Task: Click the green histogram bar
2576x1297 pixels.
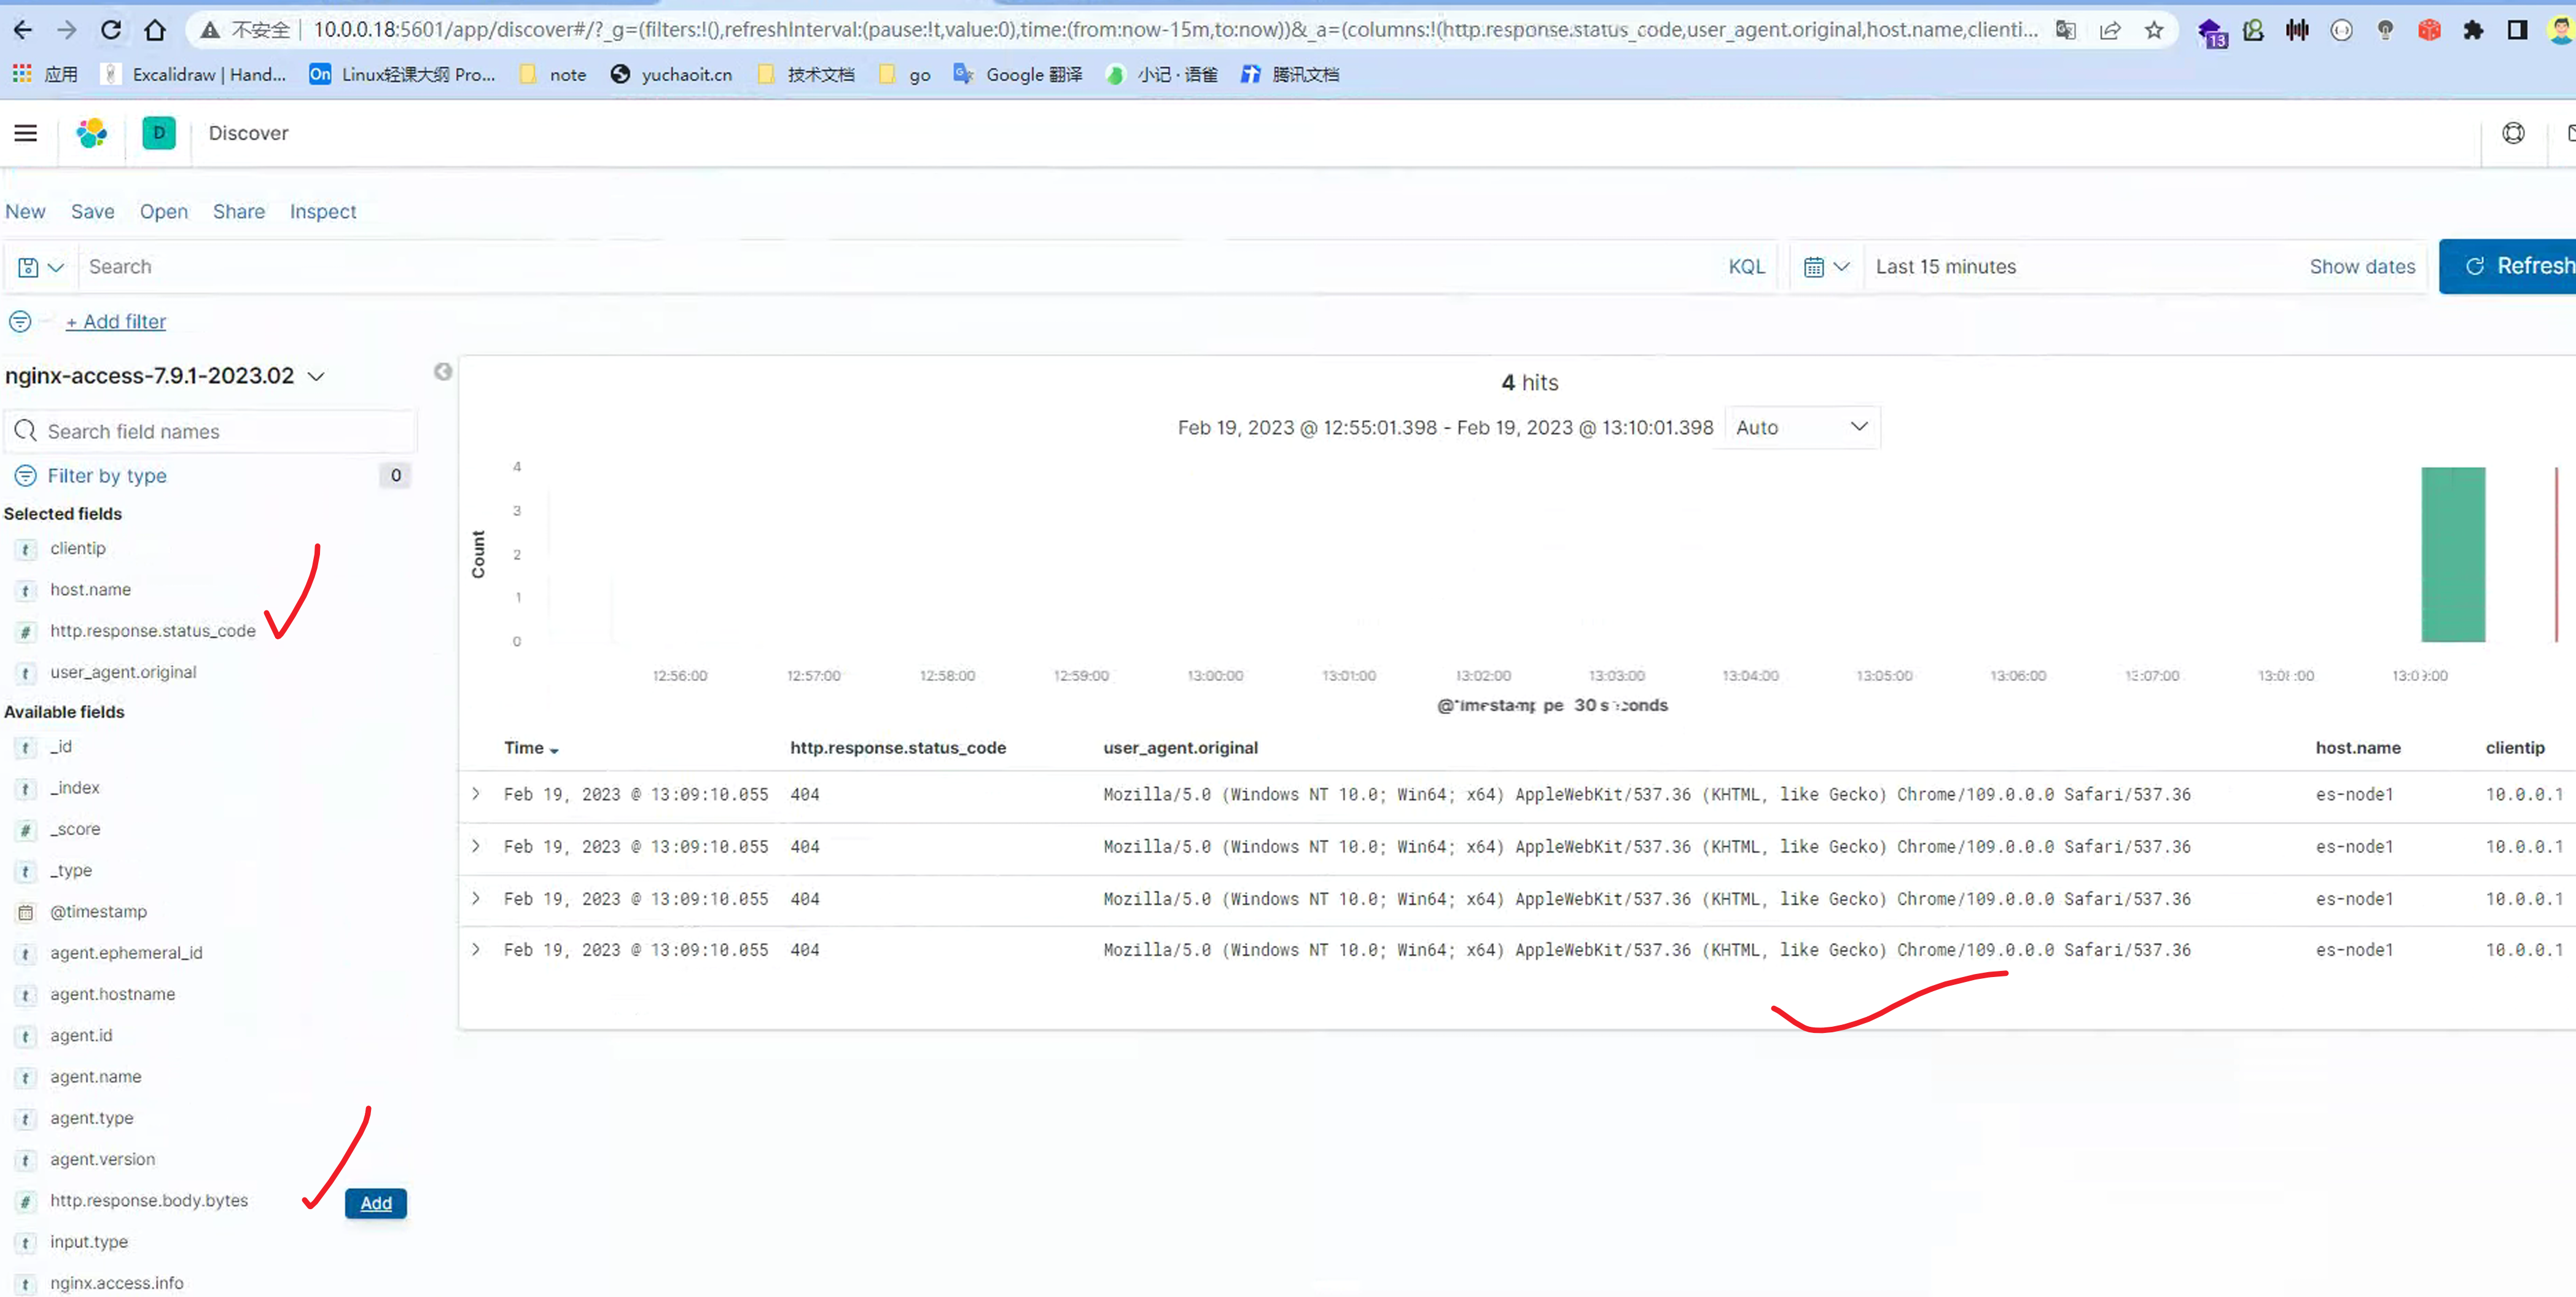Action: click(x=2452, y=555)
